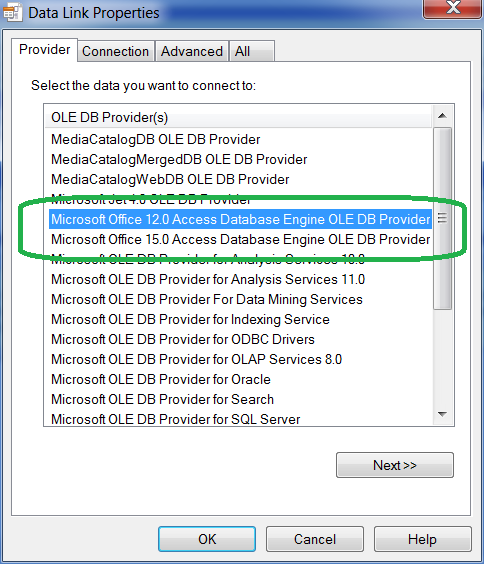Viewport: 484px width, 564px height.
Task: Switch to the All tab
Action: tap(252, 51)
